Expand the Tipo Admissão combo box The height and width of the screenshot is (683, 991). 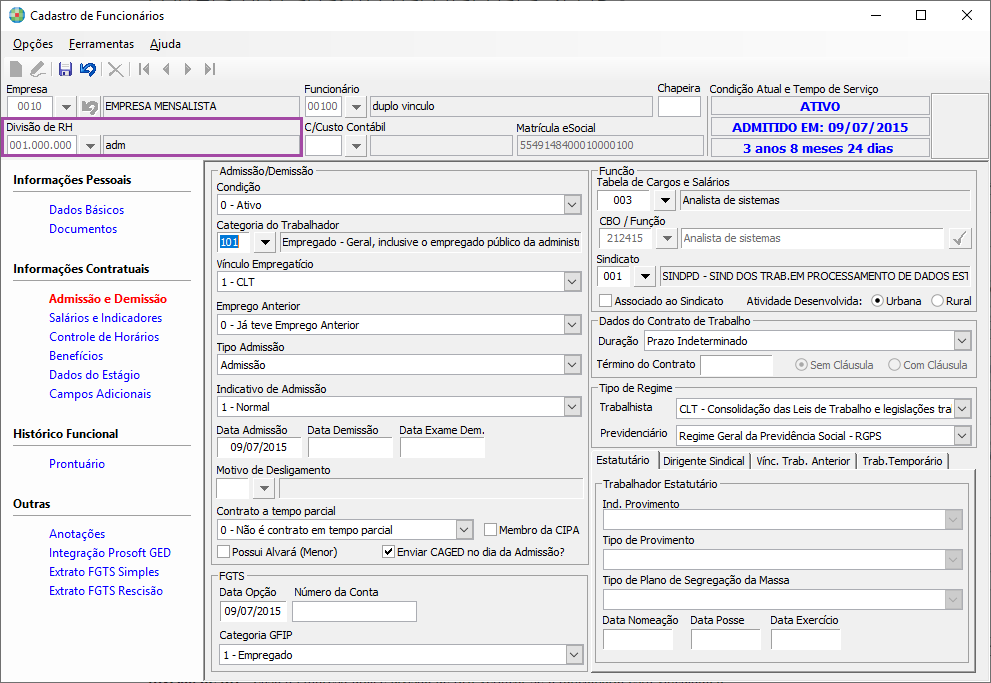click(572, 365)
